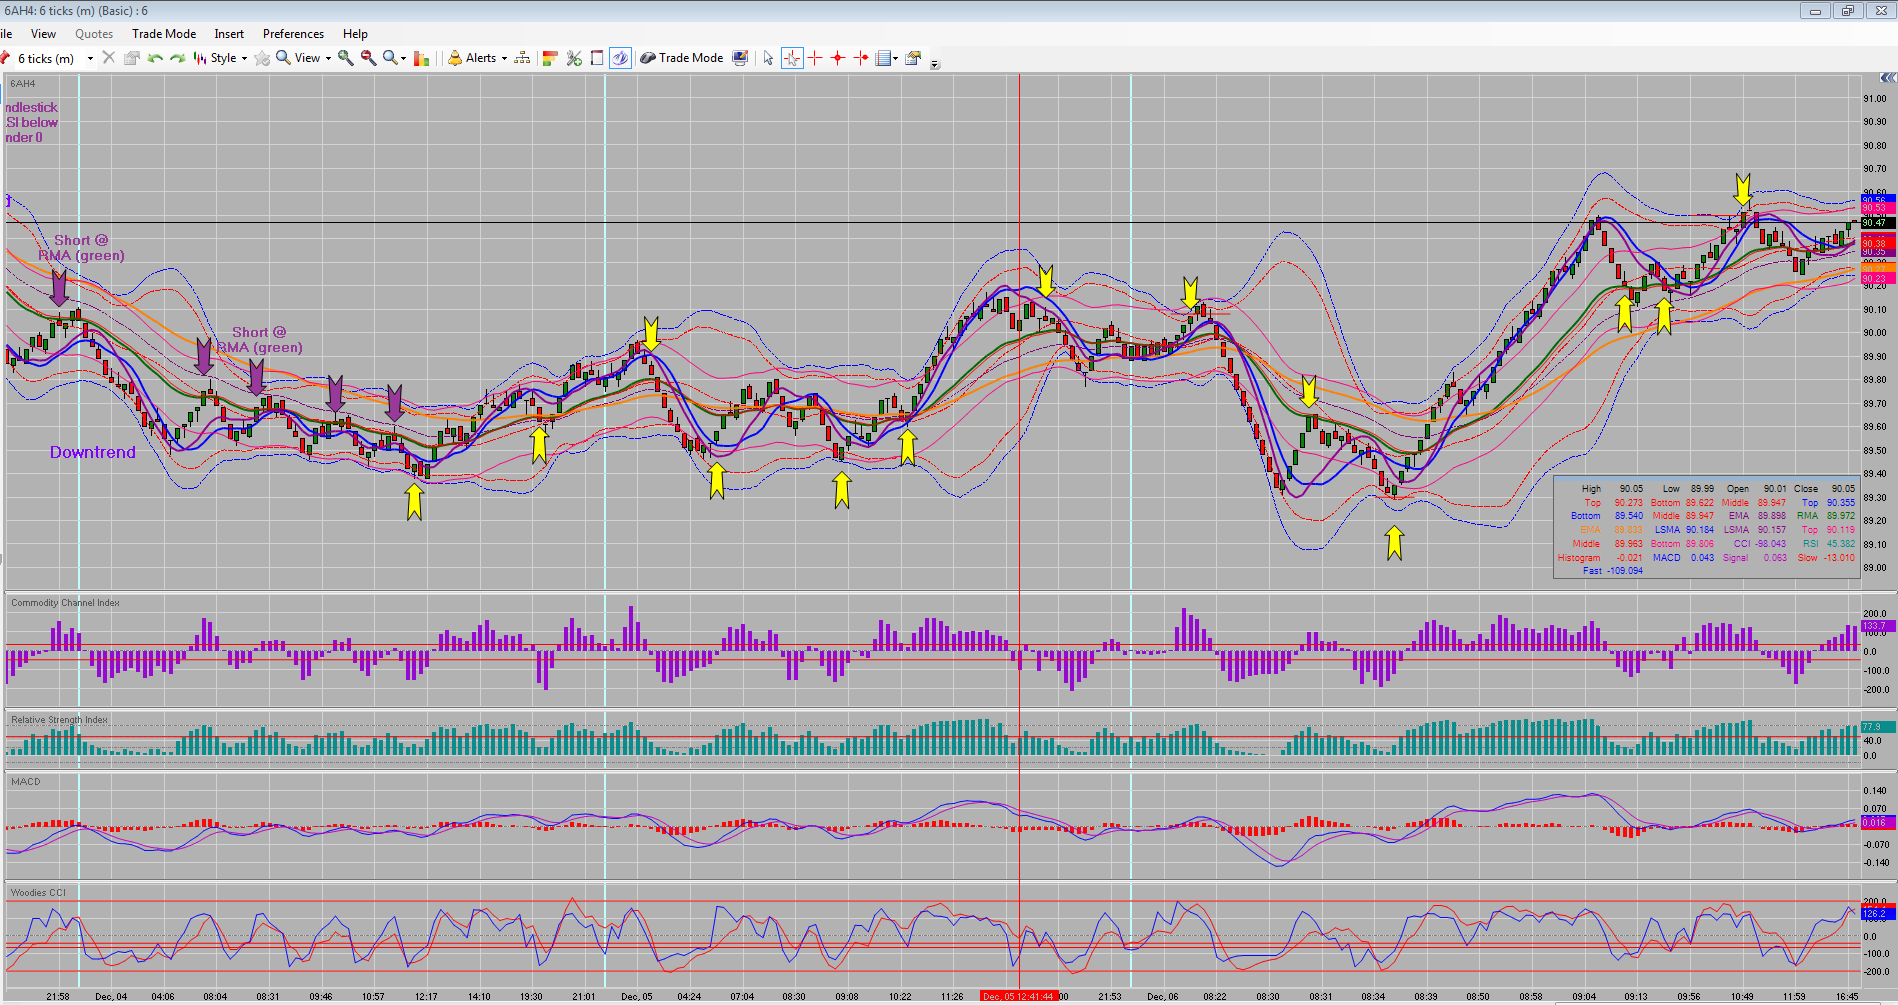
Task: Click the 6AH4 symbol label on the chart
Action: [x=23, y=84]
